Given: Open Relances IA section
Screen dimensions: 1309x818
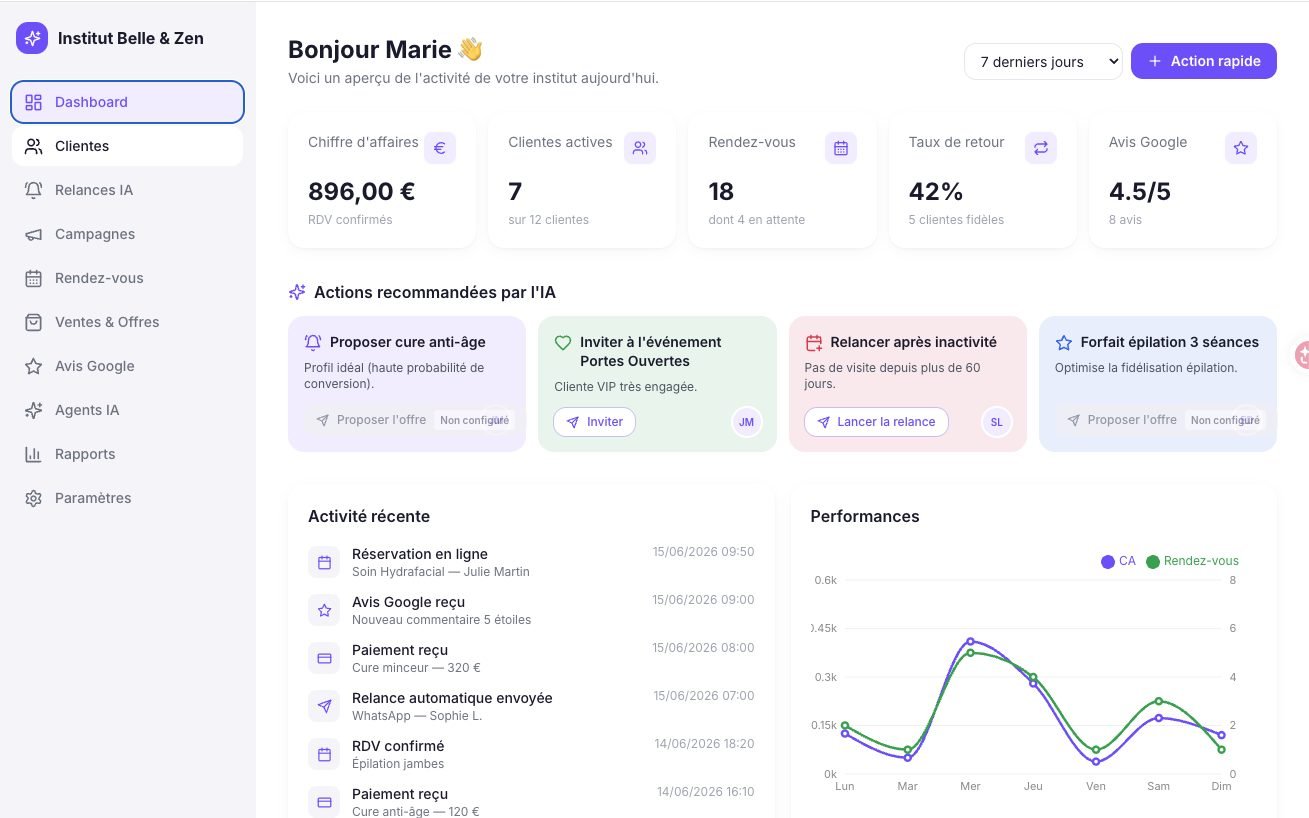Looking at the screenshot, I should tap(128, 190).
